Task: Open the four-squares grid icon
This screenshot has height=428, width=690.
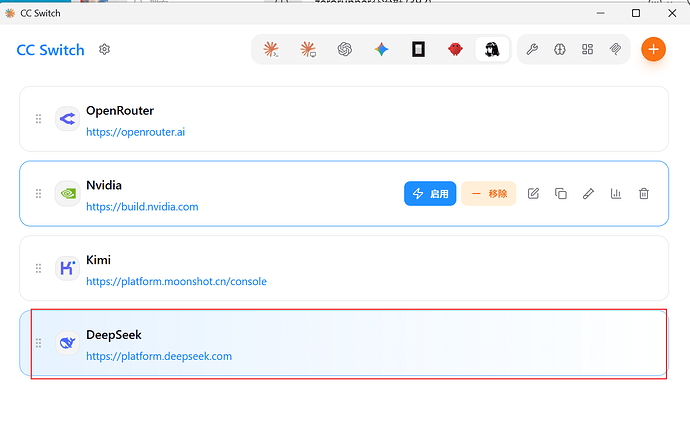Action: [x=587, y=49]
